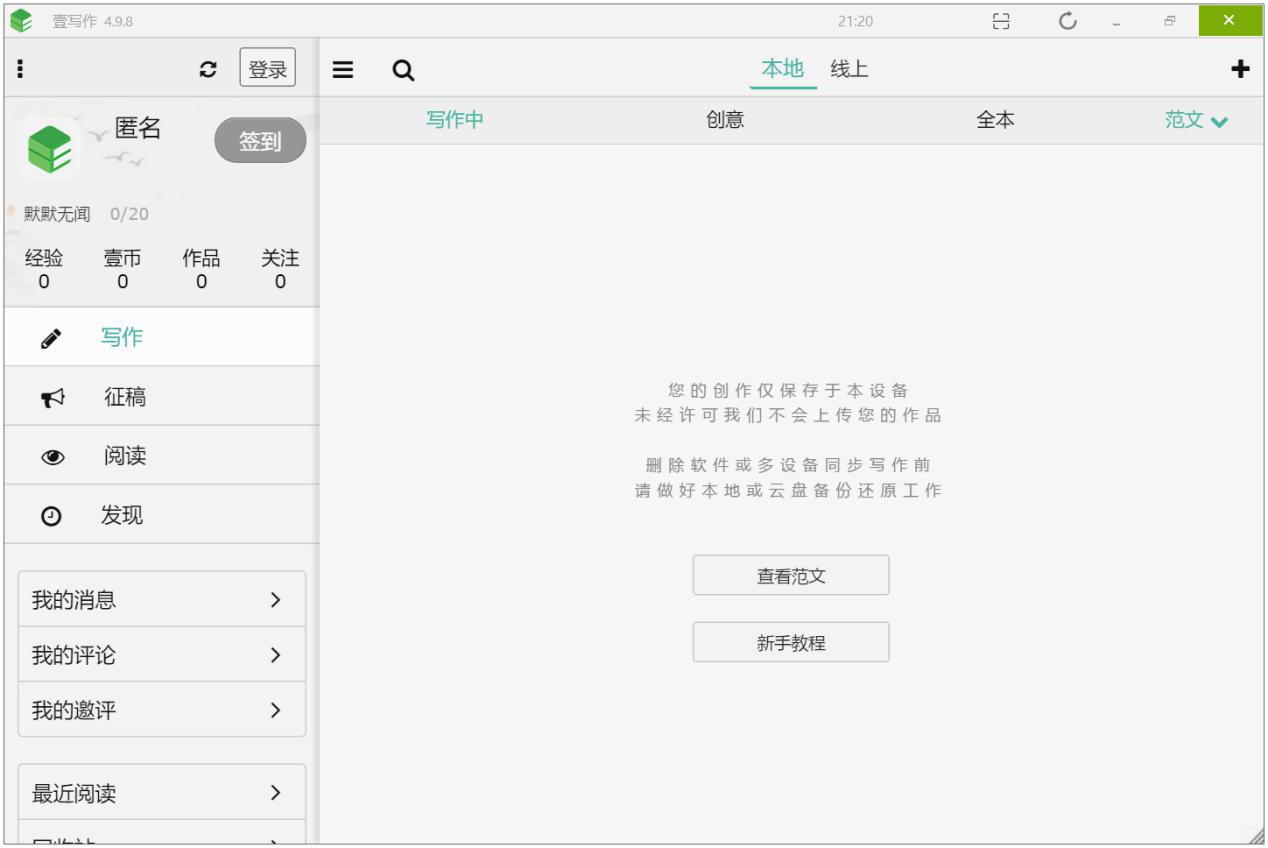The height and width of the screenshot is (848, 1268).
Task: Select the 创意 tab
Action: click(x=725, y=120)
